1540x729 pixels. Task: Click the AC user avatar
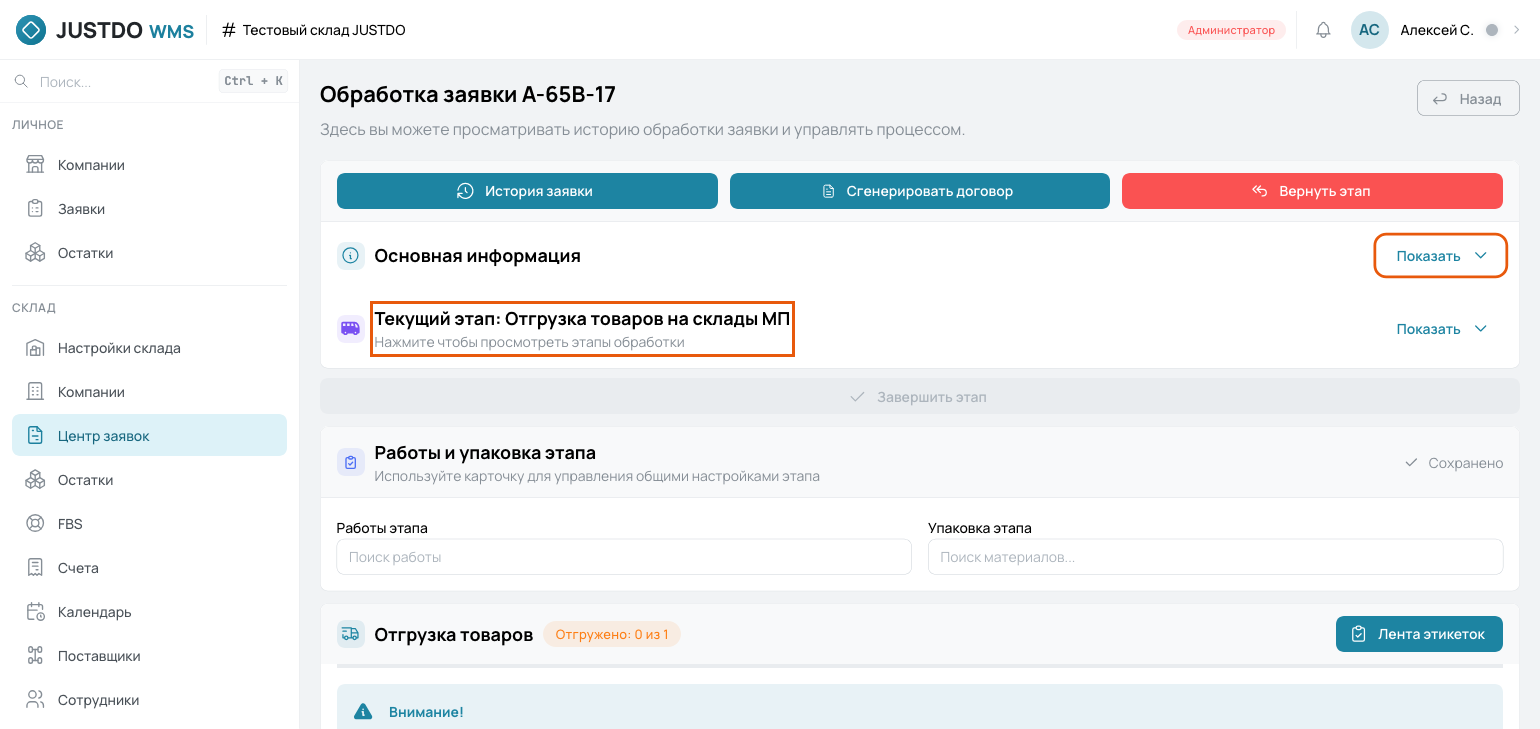click(1369, 30)
